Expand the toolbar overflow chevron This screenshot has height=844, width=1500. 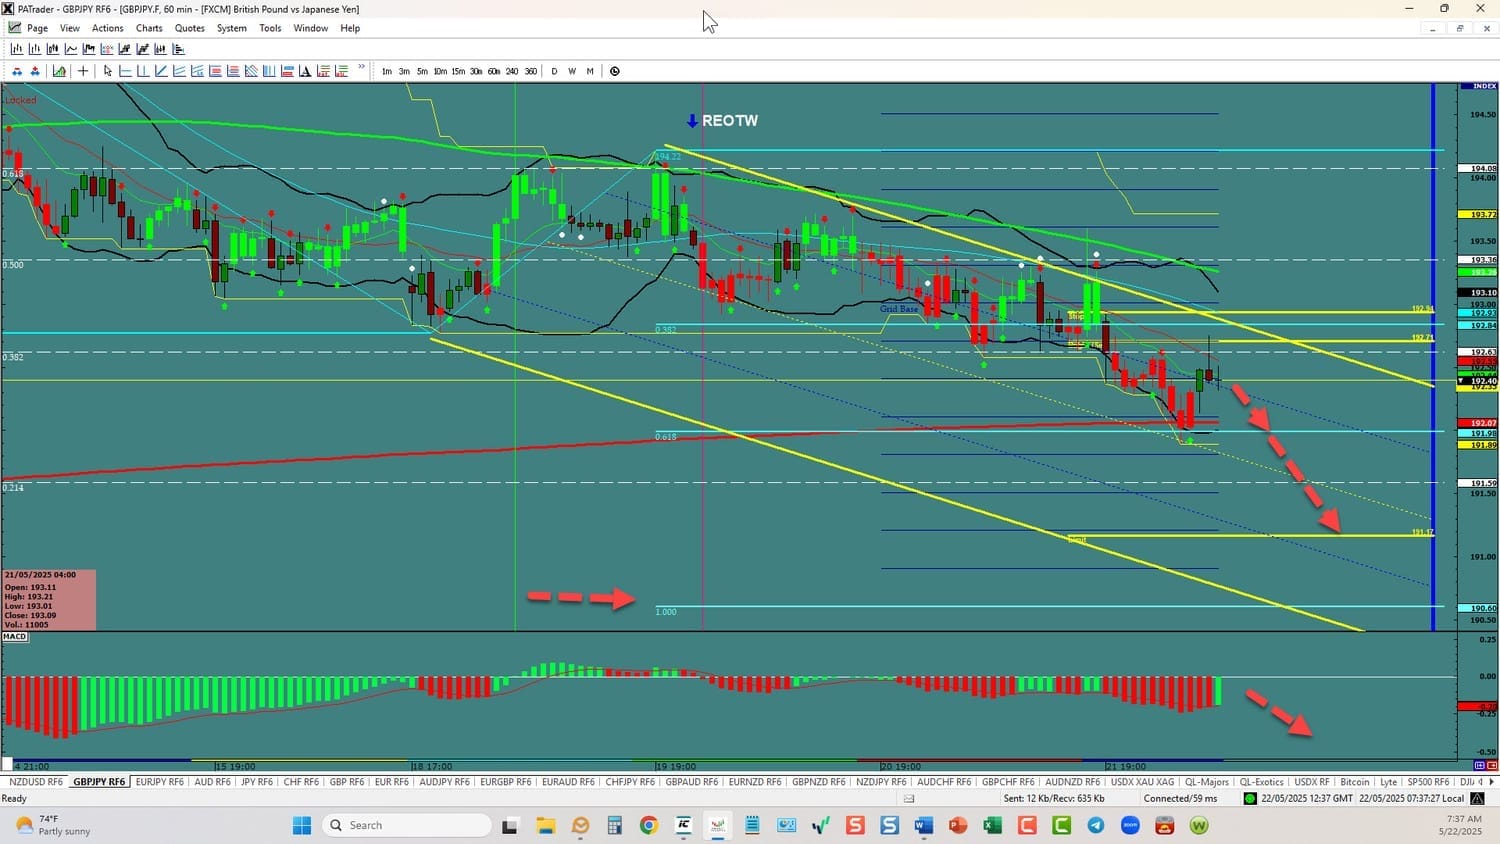pos(362,69)
